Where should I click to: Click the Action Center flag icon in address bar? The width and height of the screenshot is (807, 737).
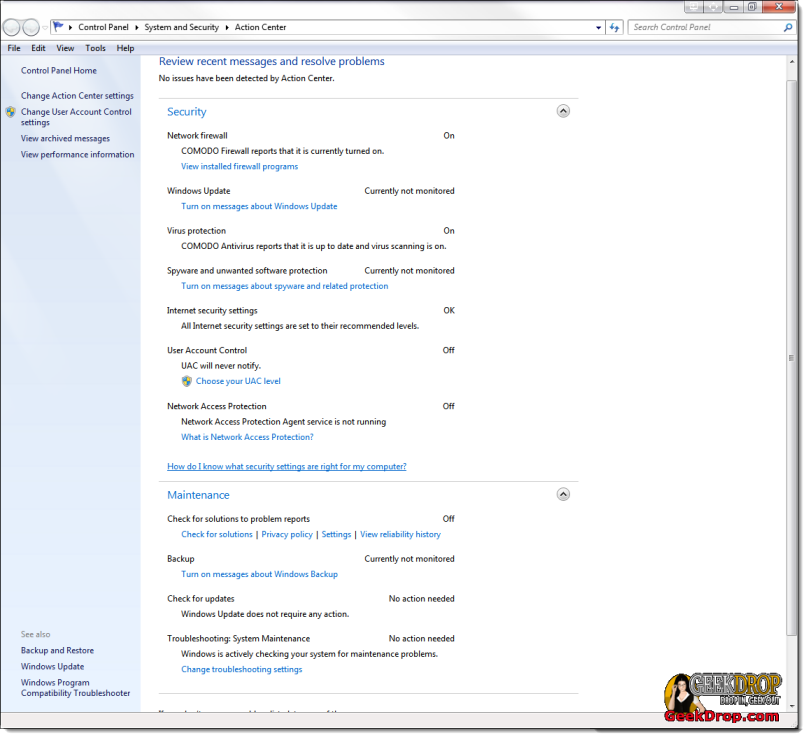tap(58, 26)
